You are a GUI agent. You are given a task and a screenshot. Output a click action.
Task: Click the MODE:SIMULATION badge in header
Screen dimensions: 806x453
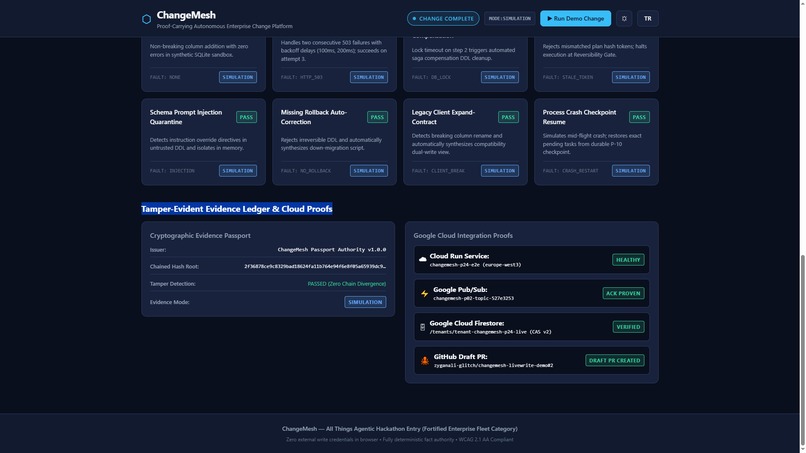tap(509, 19)
